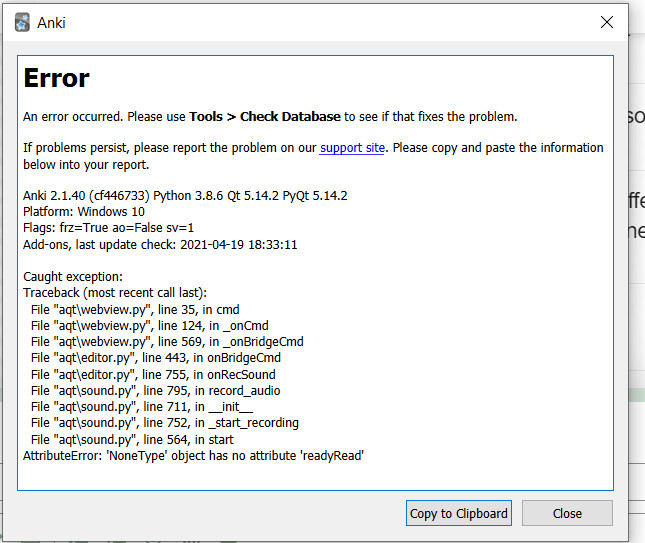Place cursor on the Anki 2.1.40 version line

(185, 195)
